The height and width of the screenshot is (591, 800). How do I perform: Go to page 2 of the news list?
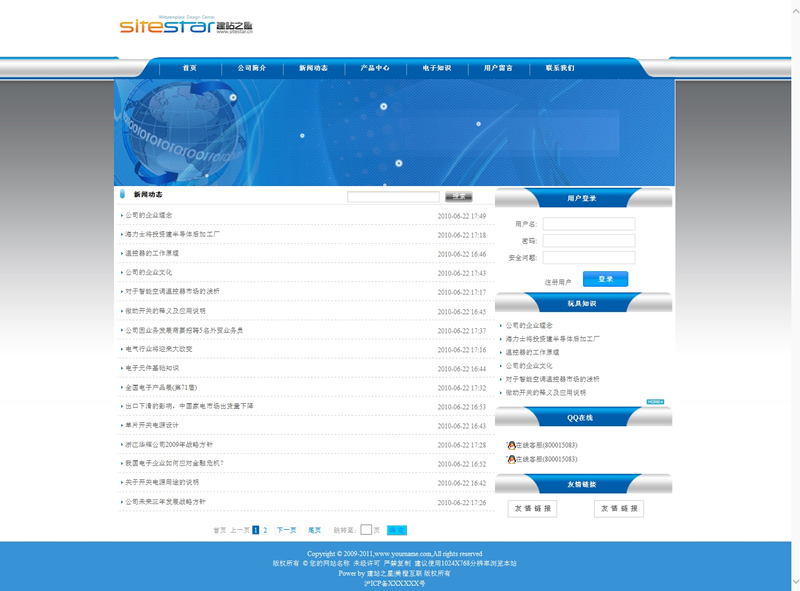(x=265, y=530)
